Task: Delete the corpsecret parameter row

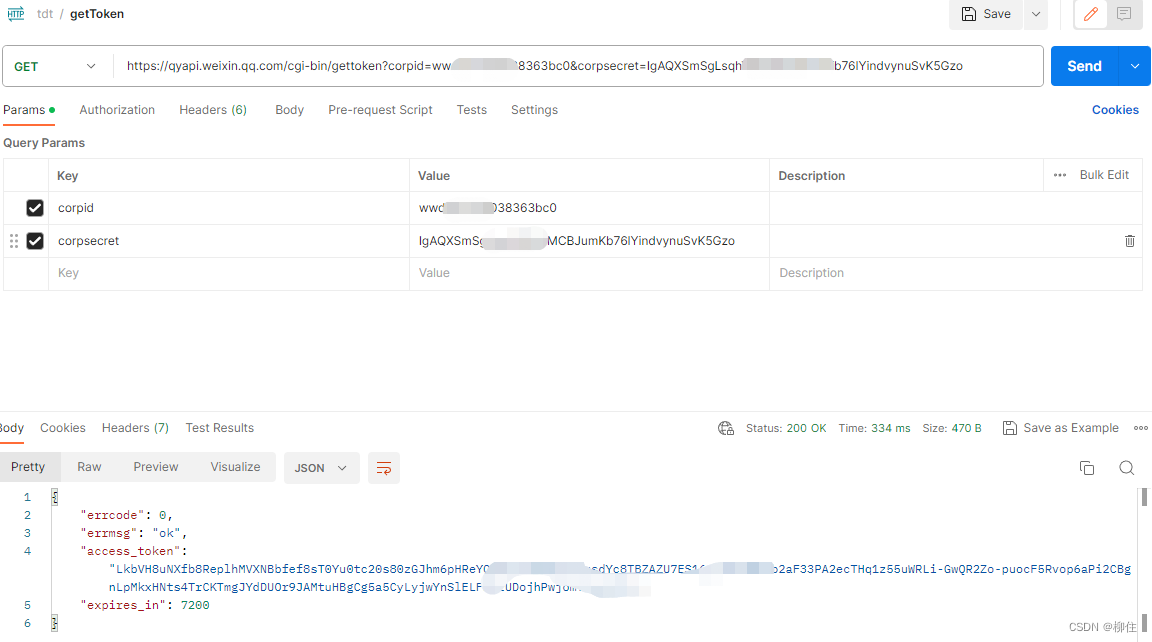Action: 1129,241
